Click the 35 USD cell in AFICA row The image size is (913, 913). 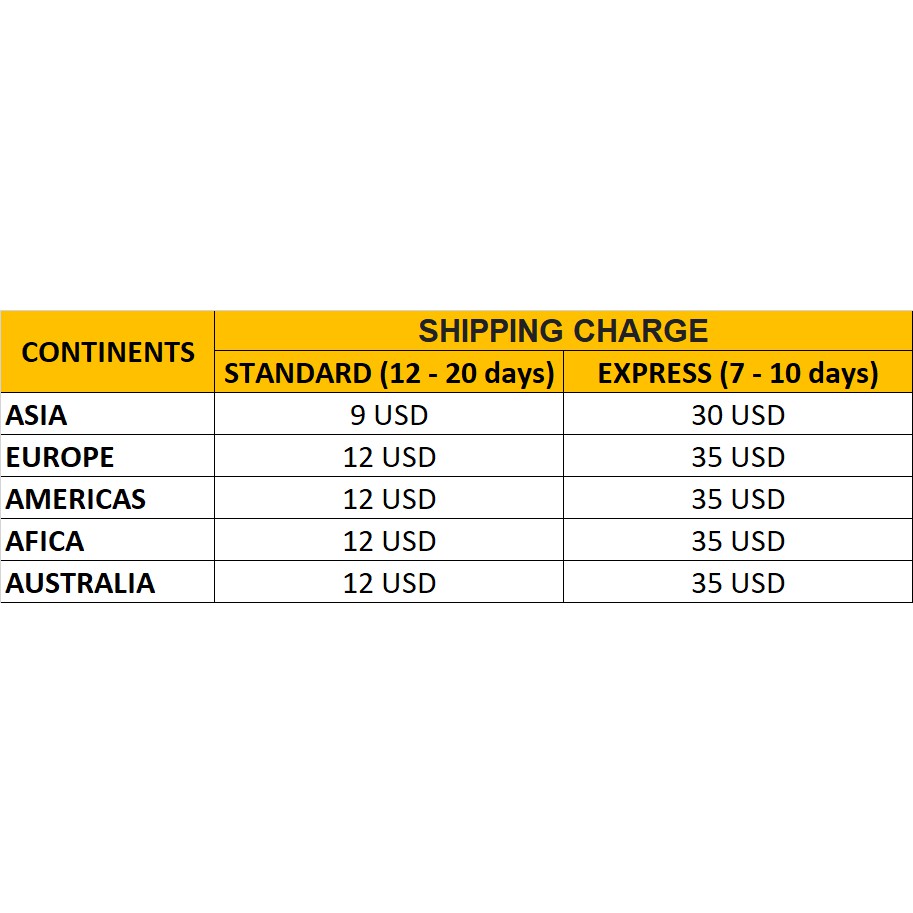(738, 541)
